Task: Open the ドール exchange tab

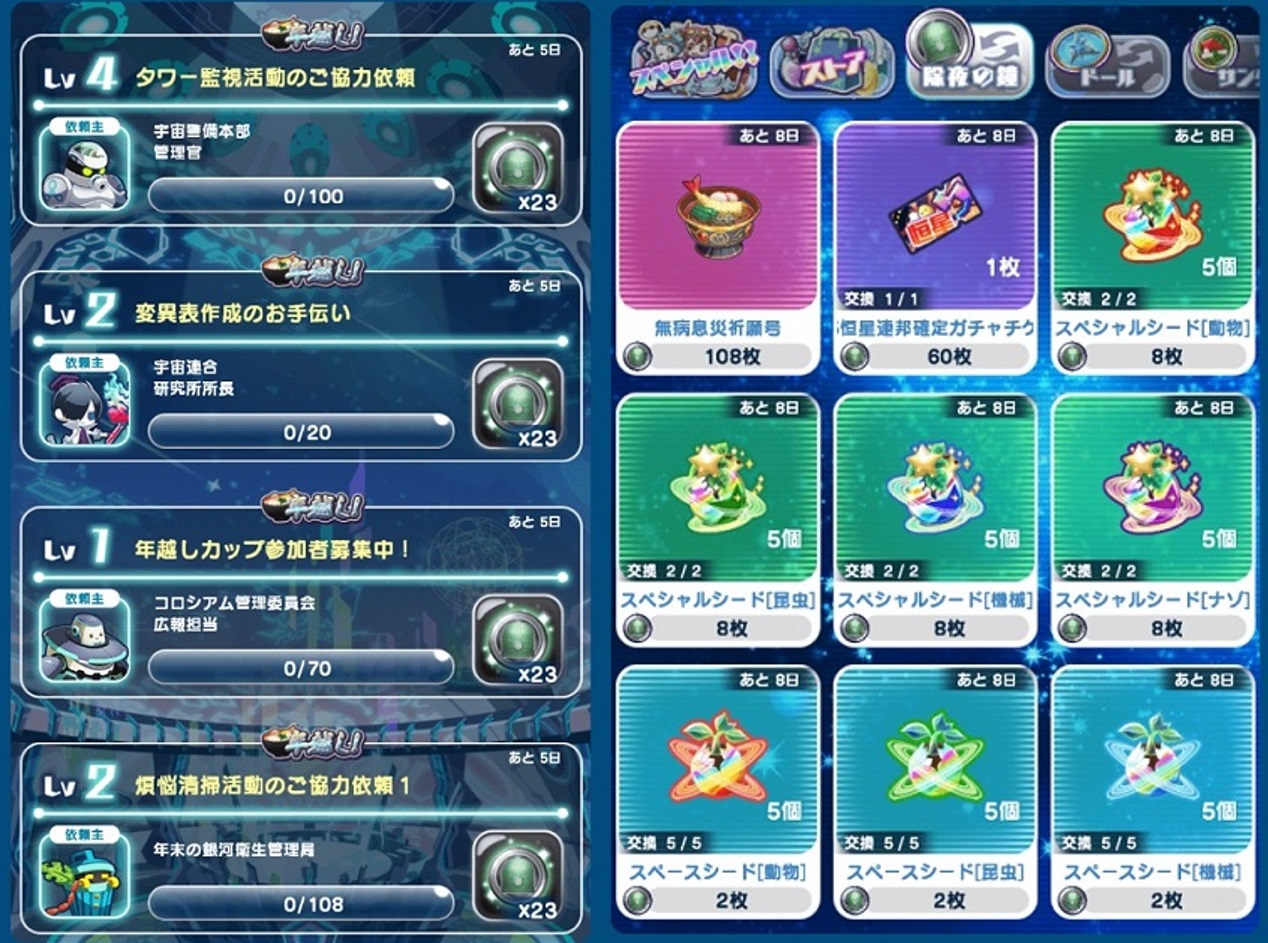Action: [x=1107, y=64]
